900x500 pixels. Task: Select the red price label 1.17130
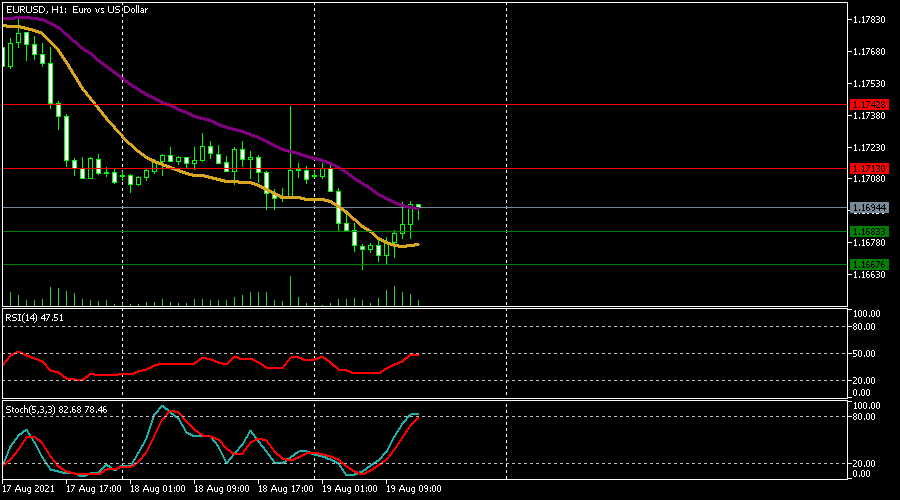tap(869, 169)
